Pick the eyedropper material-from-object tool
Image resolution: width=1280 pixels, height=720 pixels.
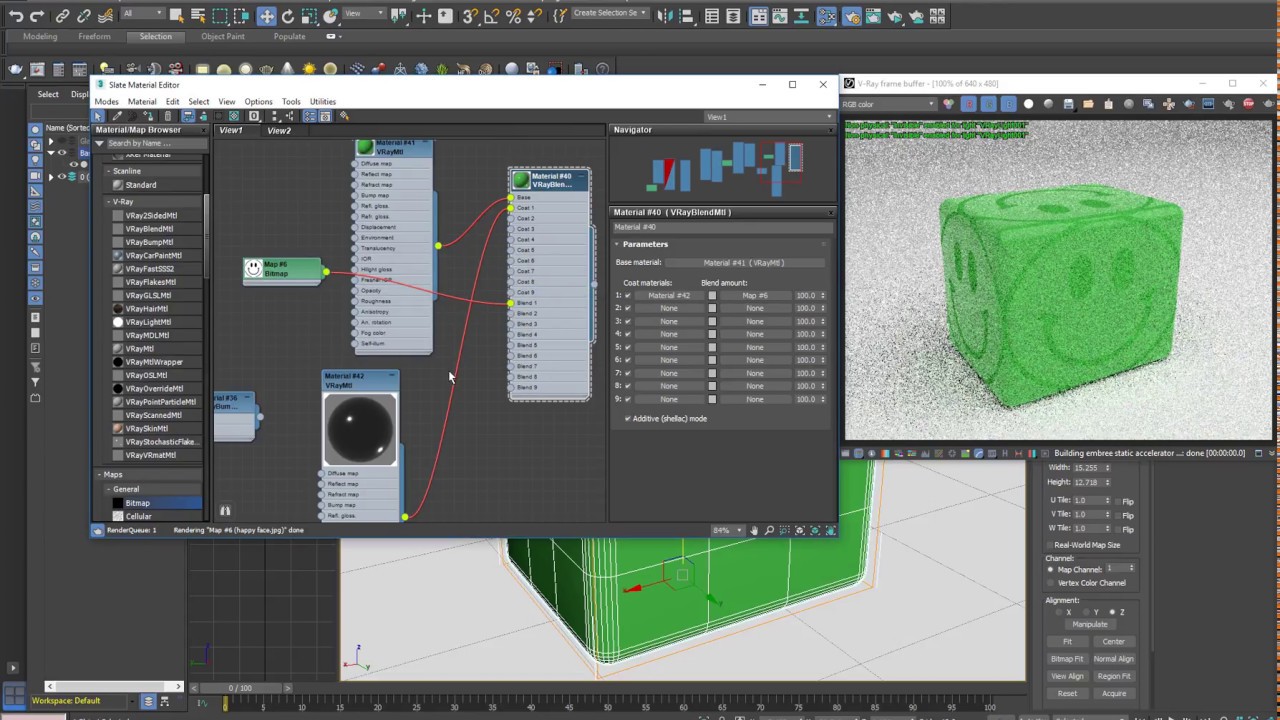click(117, 116)
